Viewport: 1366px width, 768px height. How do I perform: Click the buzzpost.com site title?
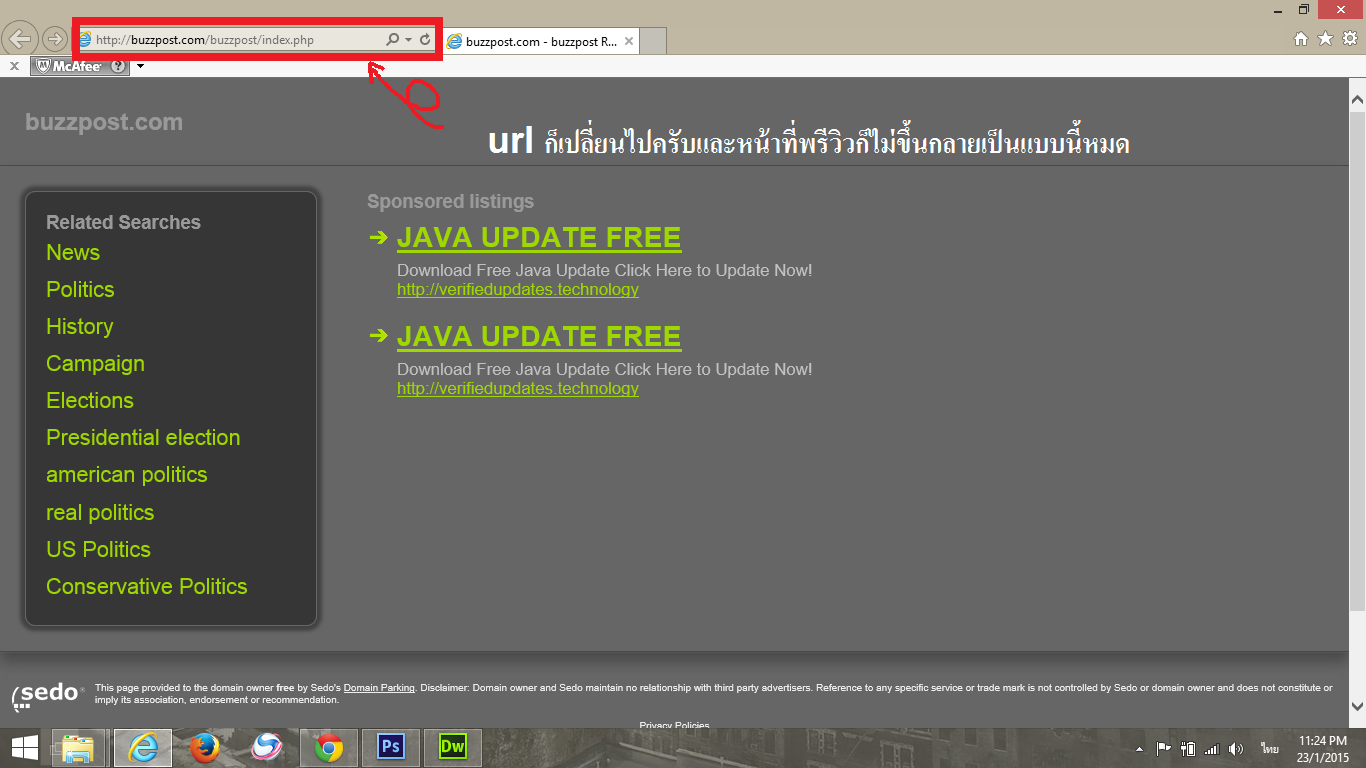click(x=104, y=123)
